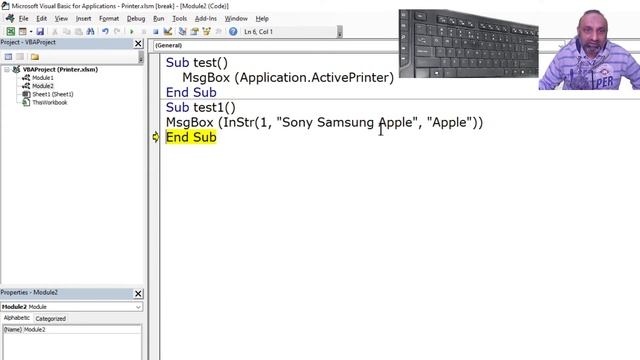Toggle Folders view in Project panel

coord(35,57)
